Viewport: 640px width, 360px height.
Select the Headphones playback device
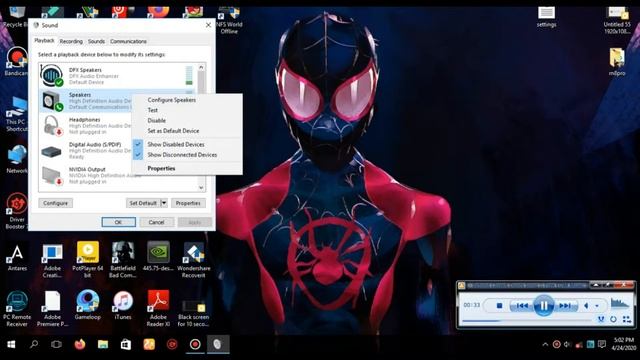pos(85,126)
